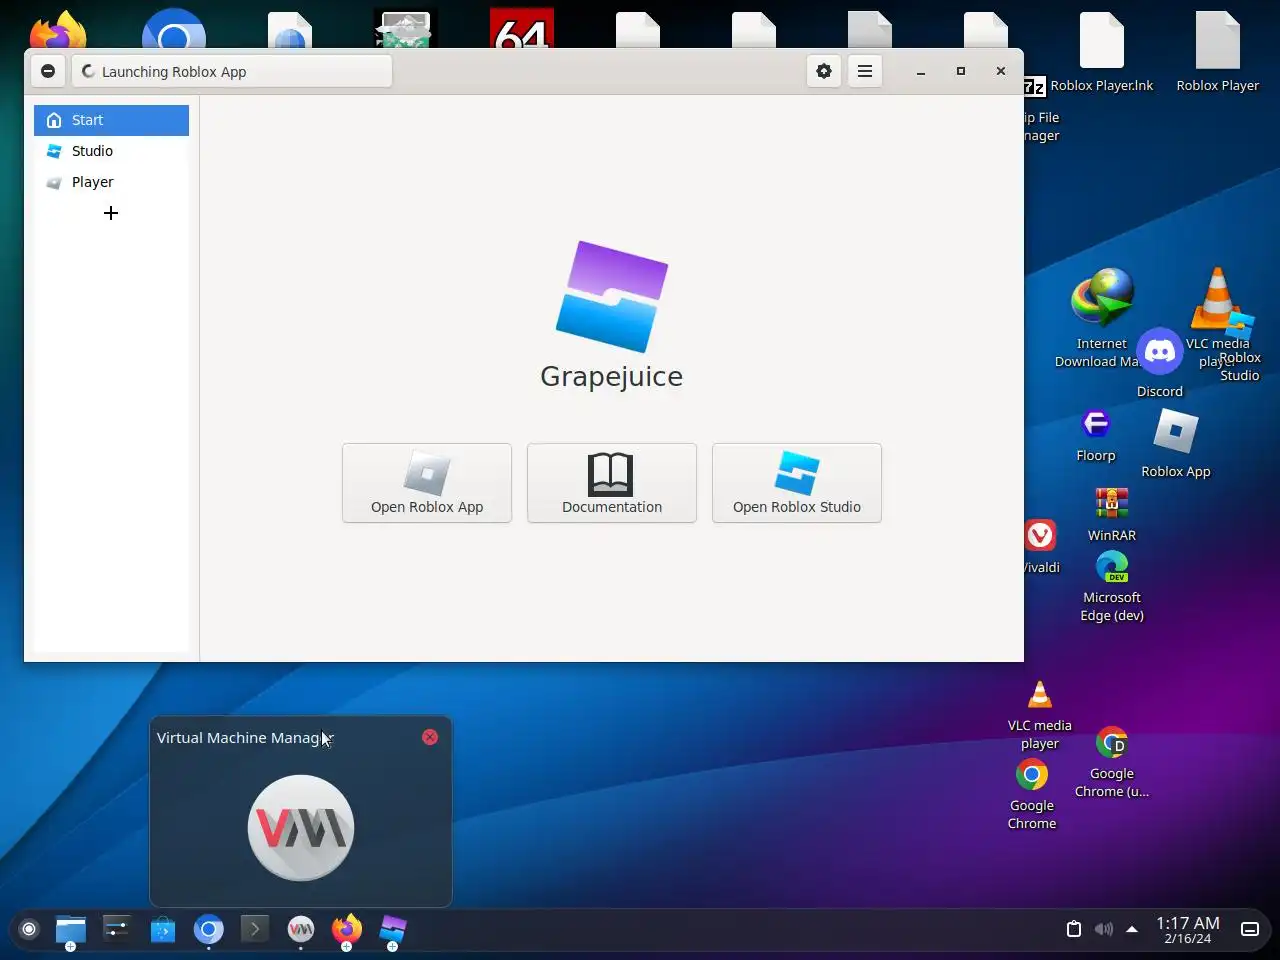This screenshot has height=960, width=1280.
Task: Expand hidden system tray icons arrow
Action: tap(1132, 929)
